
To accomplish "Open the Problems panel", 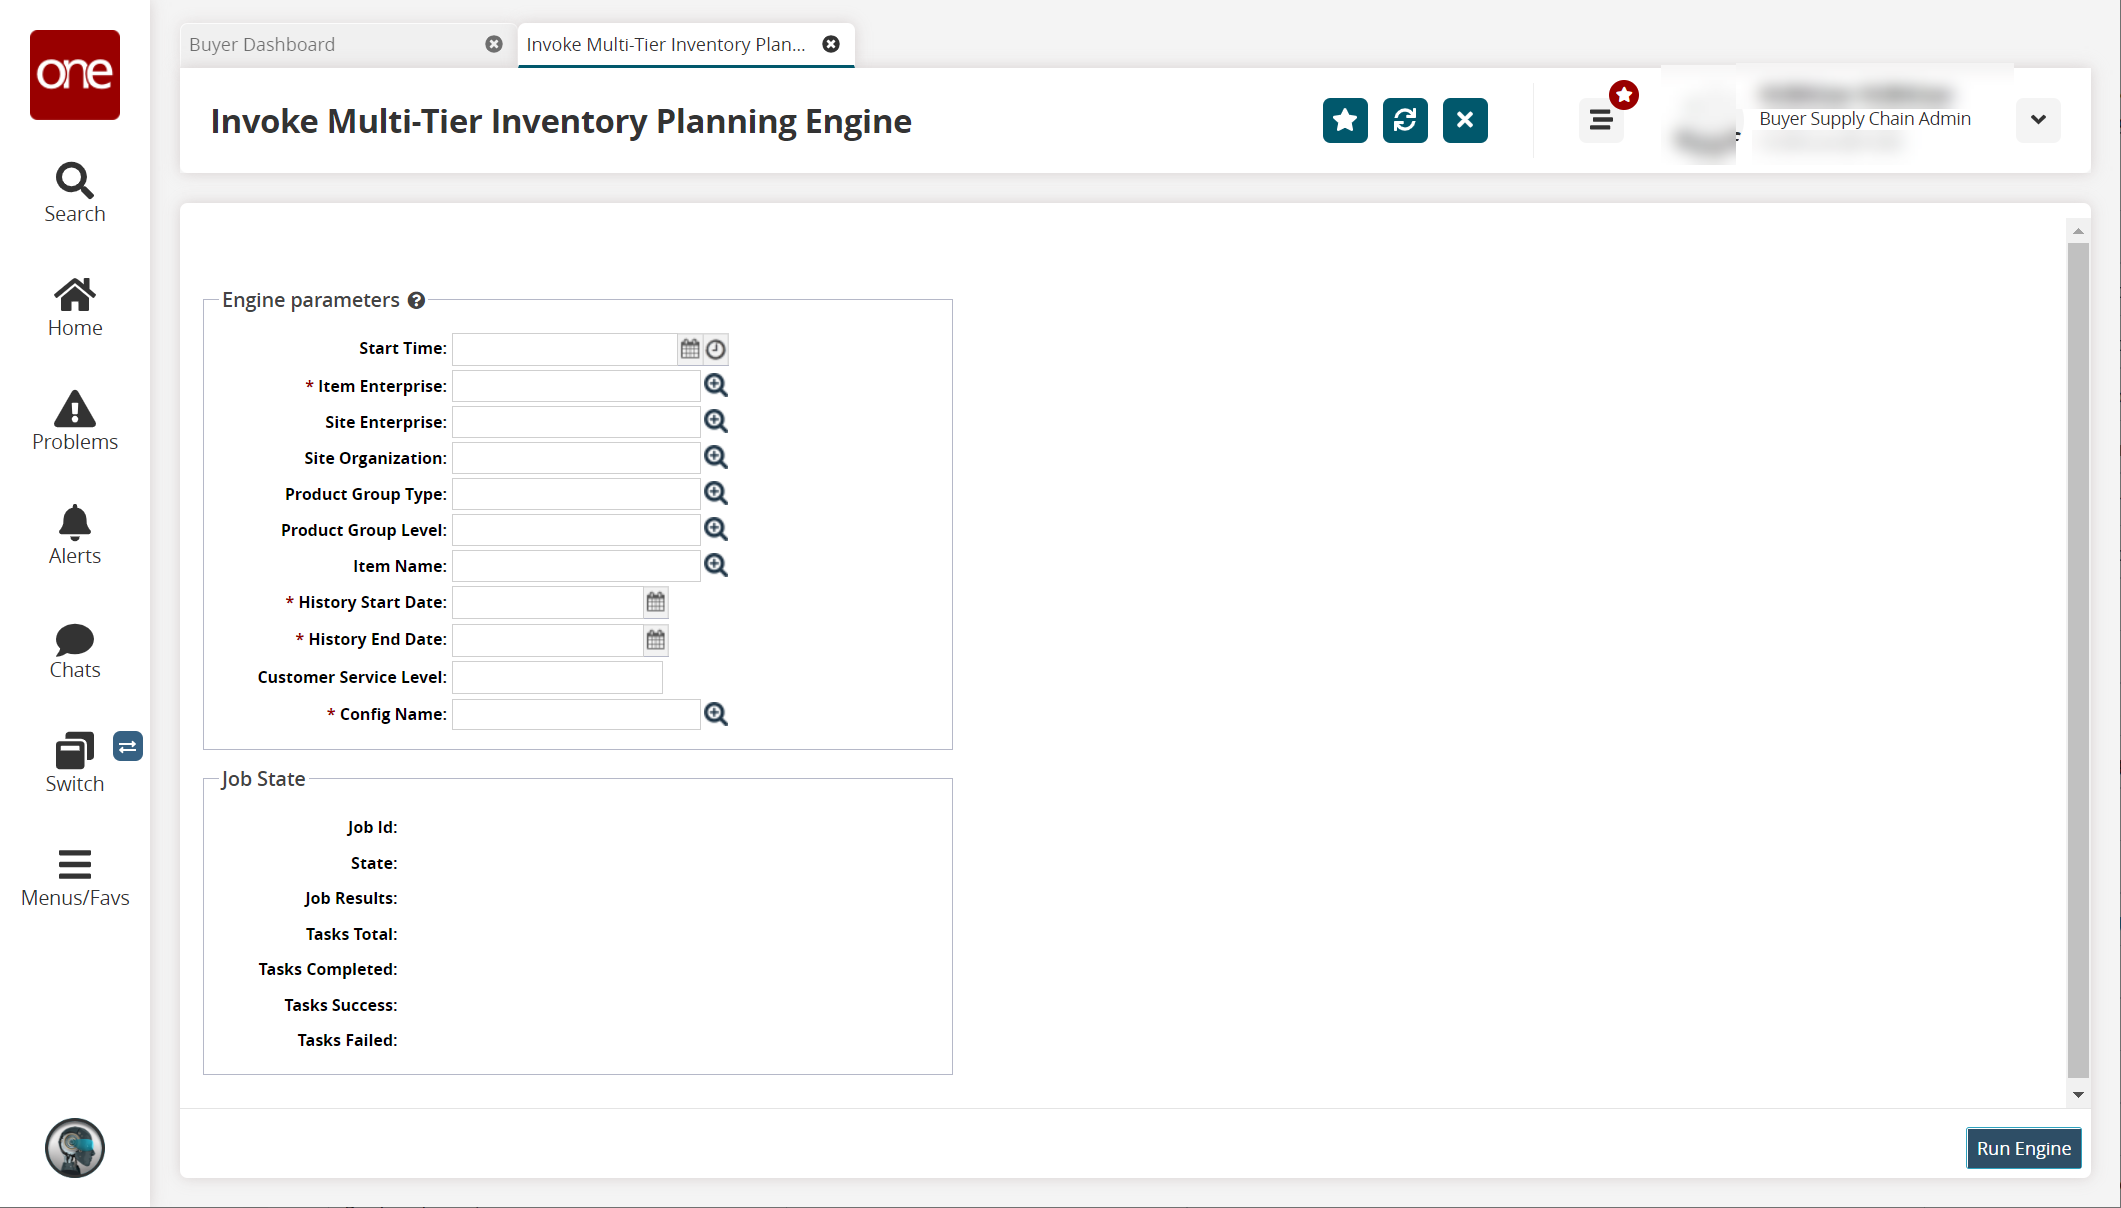I will coord(75,420).
